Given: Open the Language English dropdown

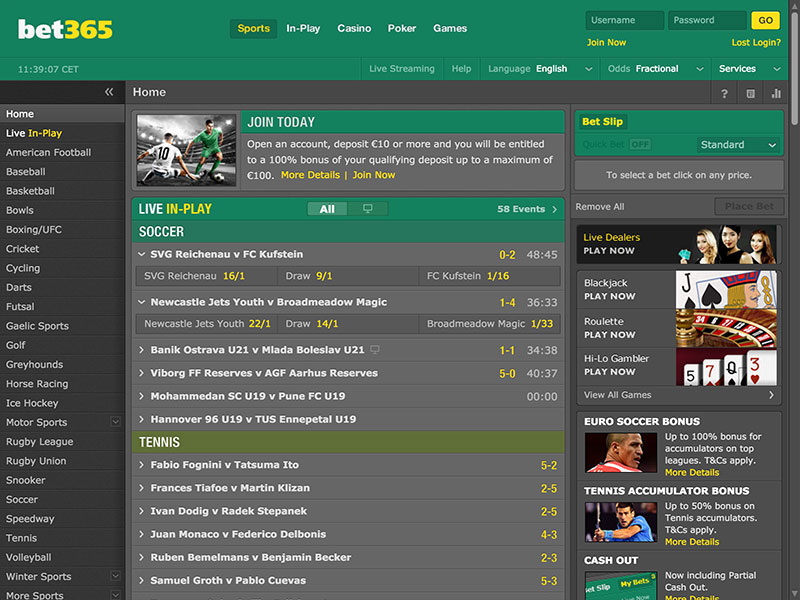Looking at the screenshot, I should (540, 69).
